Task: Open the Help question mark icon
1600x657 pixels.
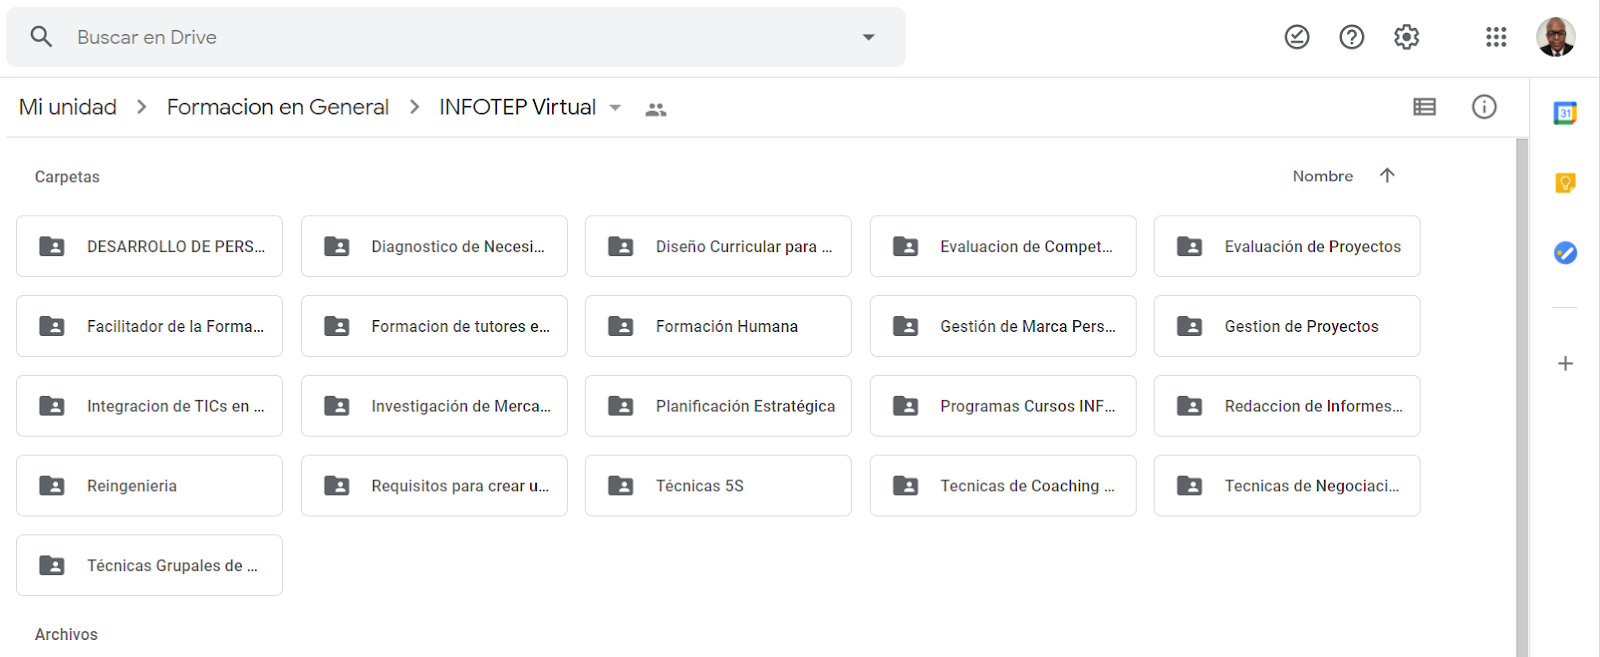Action: click(x=1352, y=37)
